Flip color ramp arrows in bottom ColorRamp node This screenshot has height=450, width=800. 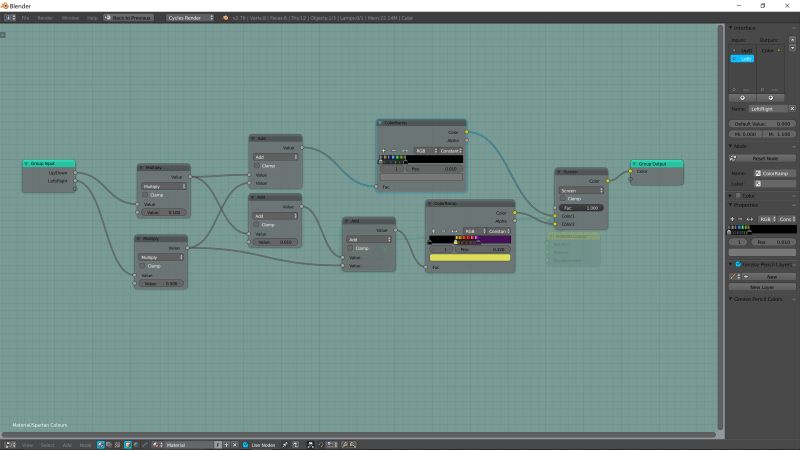[454, 231]
